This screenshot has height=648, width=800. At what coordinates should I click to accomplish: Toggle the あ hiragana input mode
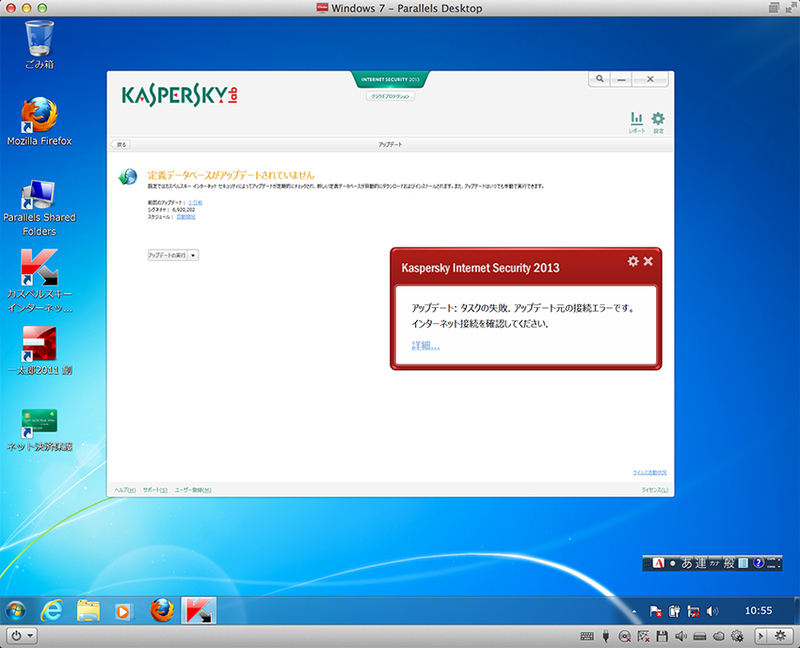pos(687,563)
